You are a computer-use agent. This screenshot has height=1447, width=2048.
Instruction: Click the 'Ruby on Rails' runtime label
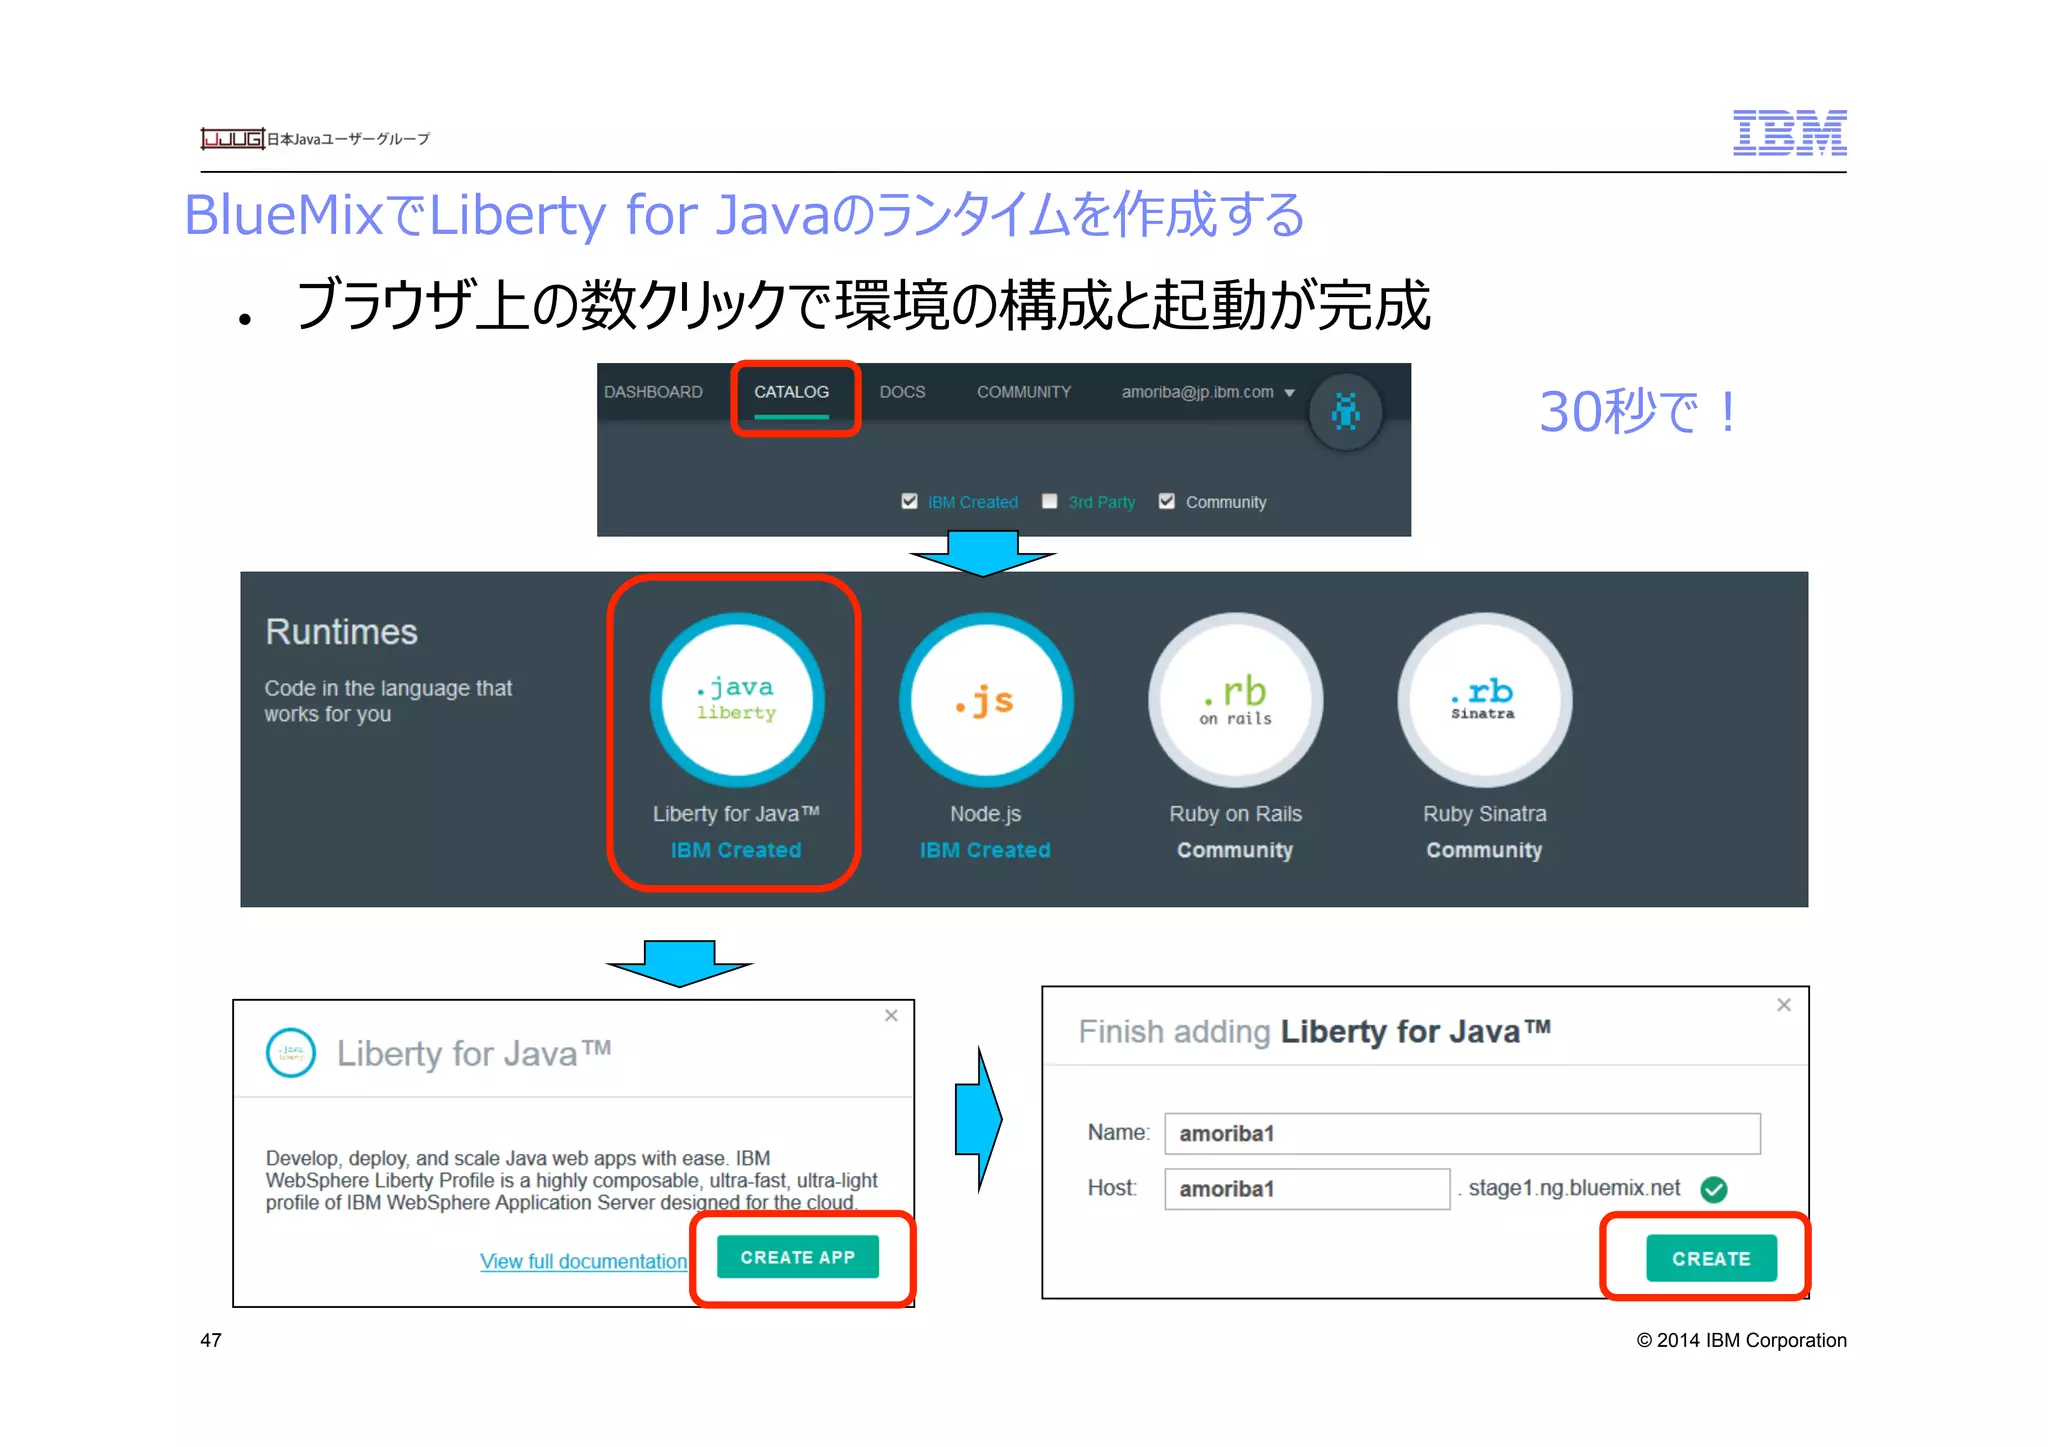coord(1235,814)
